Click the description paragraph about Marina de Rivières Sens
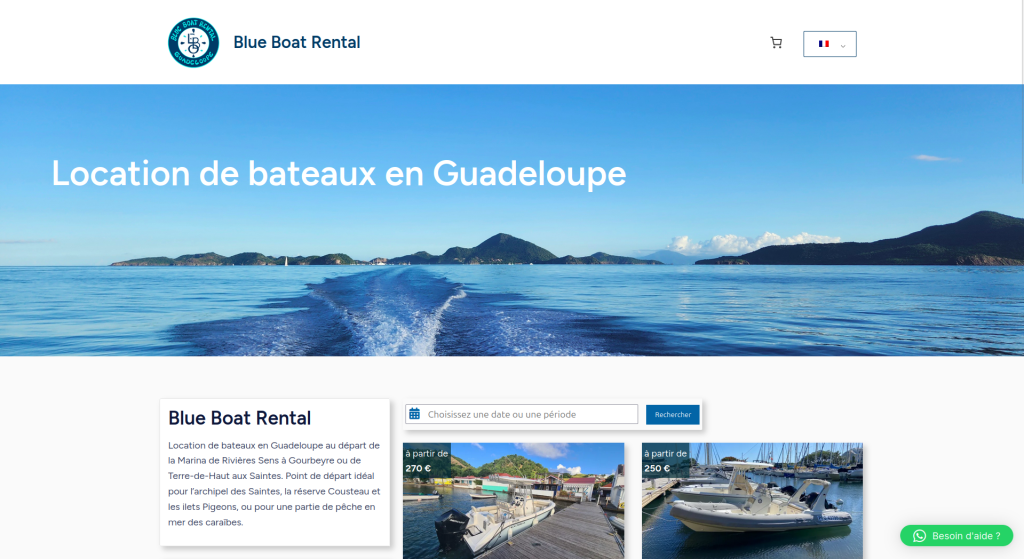Image resolution: width=1024 pixels, height=559 pixels. tap(274, 483)
